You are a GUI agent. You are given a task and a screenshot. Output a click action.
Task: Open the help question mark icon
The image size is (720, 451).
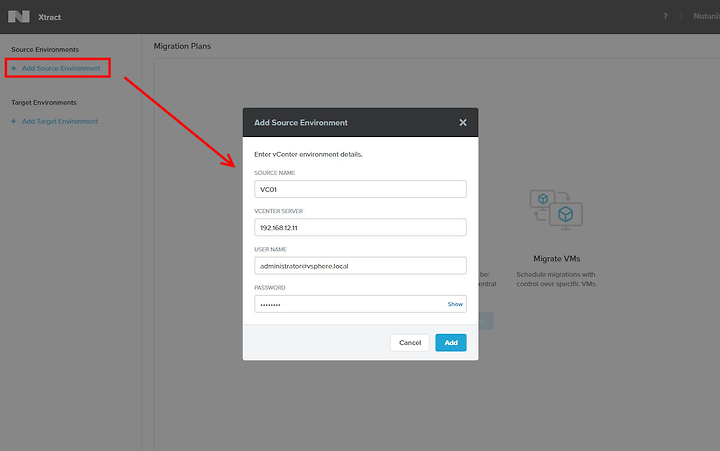click(665, 17)
